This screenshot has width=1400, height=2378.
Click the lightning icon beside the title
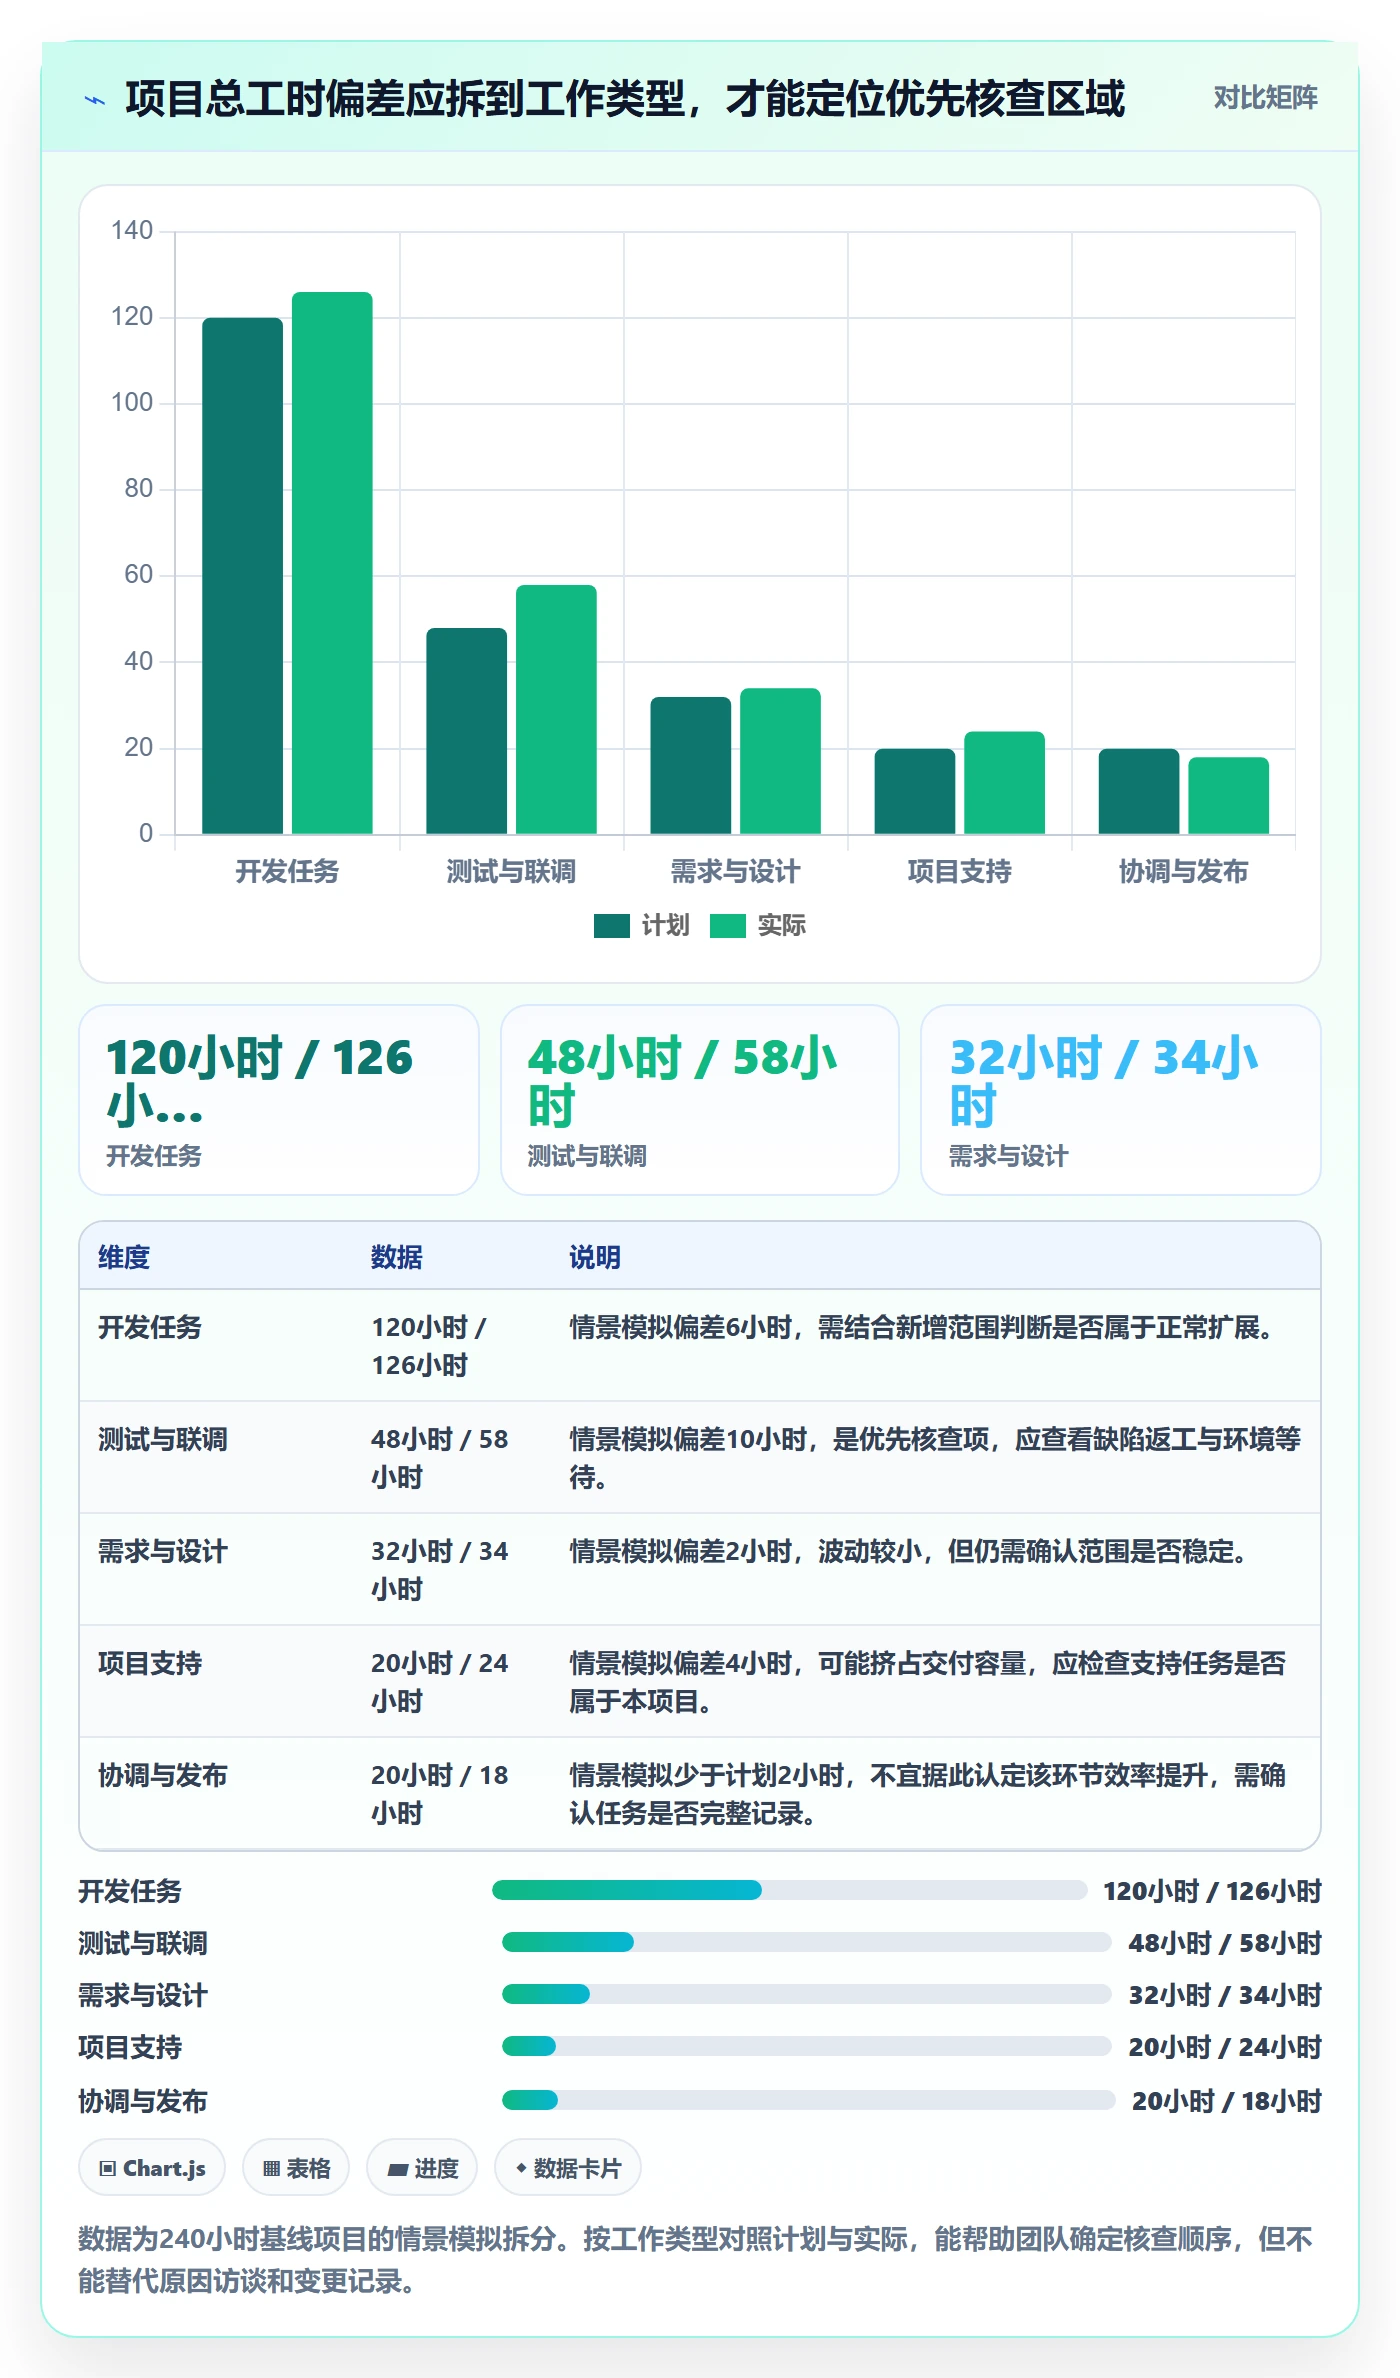(x=95, y=100)
